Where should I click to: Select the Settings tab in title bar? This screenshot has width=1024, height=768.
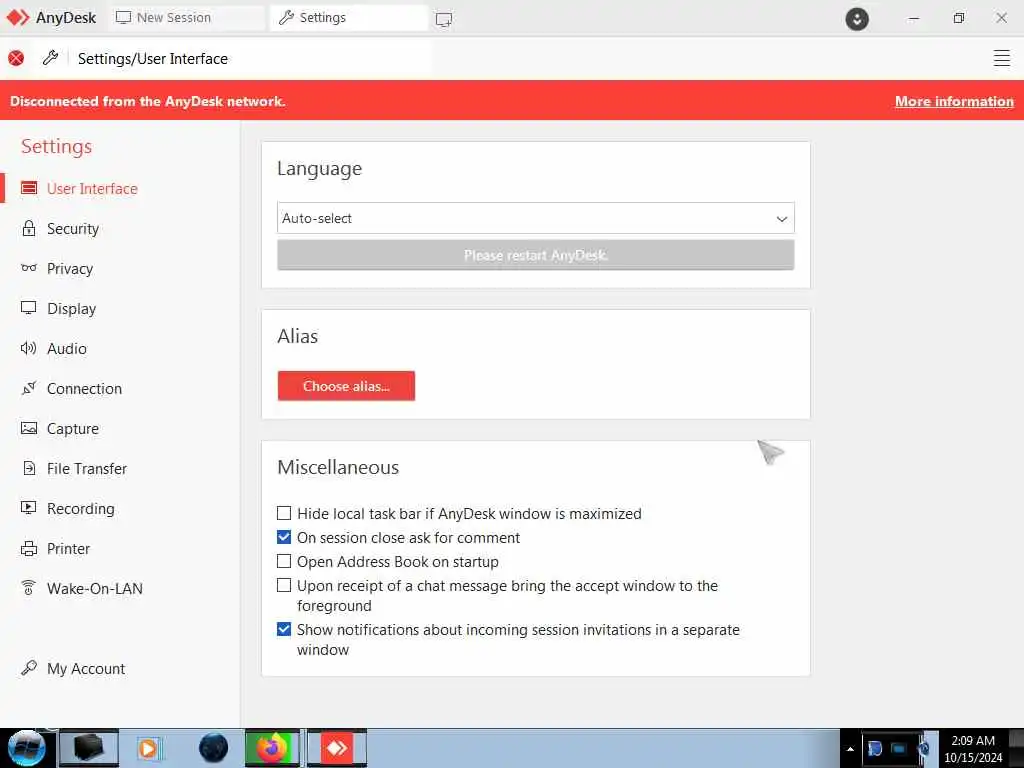(349, 18)
